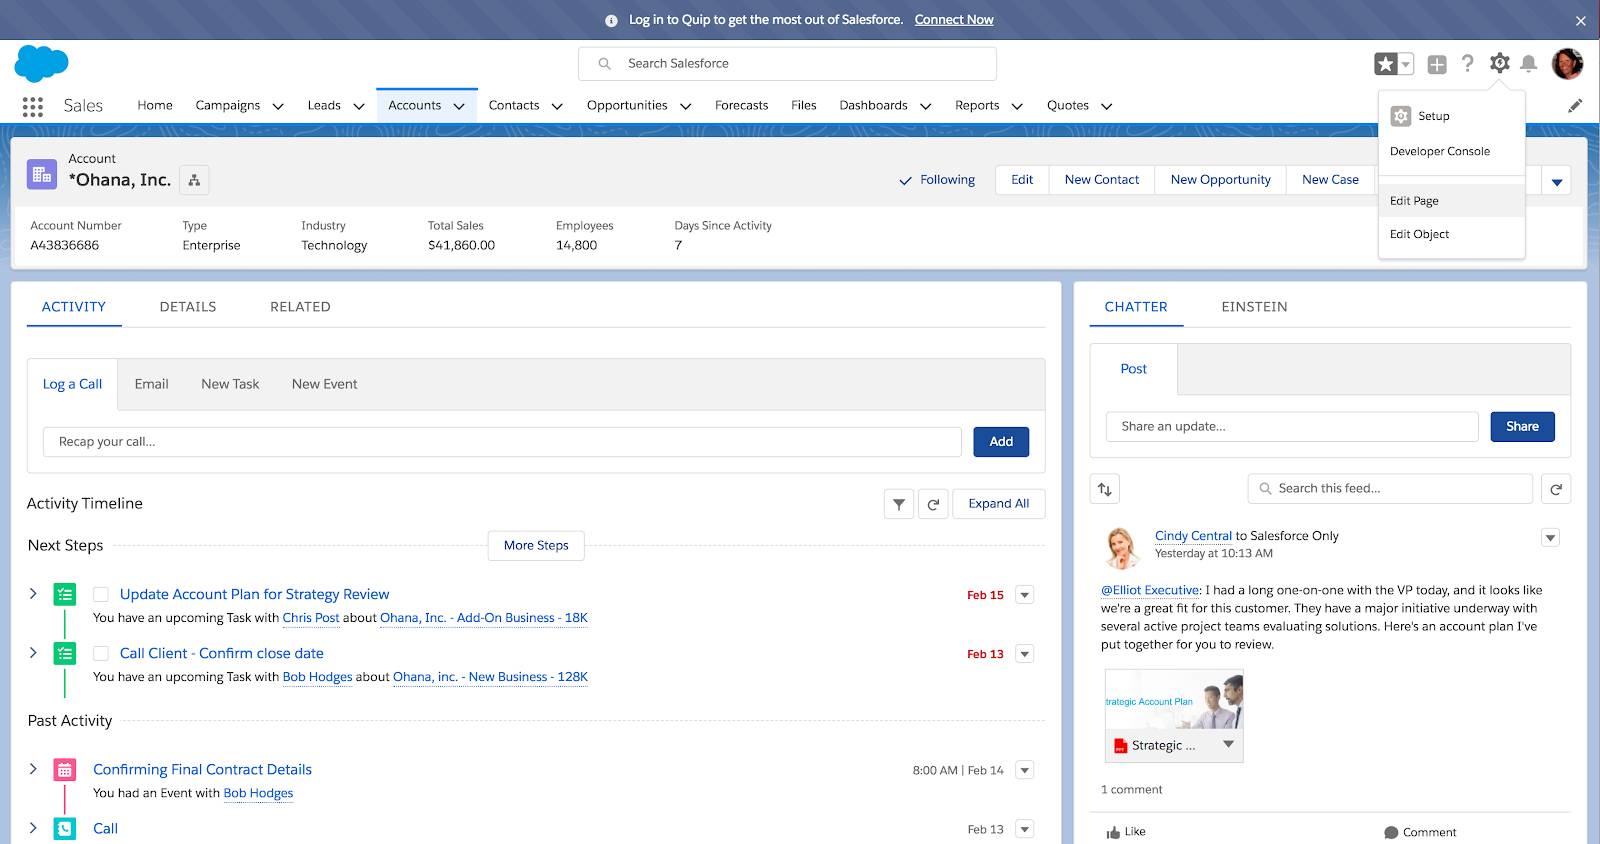The image size is (1600, 844).
Task: Click the New Opportunity button
Action: 1220,180
